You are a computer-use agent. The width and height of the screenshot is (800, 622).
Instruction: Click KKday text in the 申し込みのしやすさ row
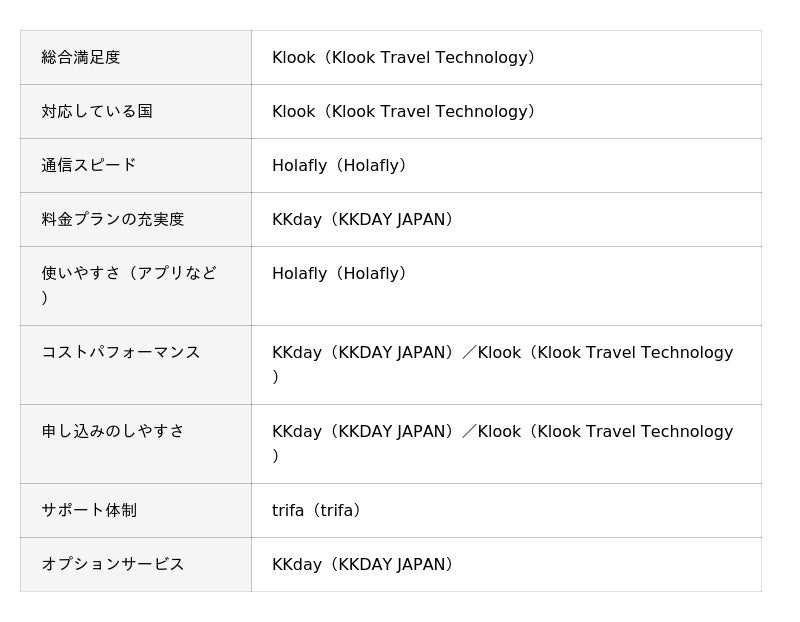click(297, 432)
